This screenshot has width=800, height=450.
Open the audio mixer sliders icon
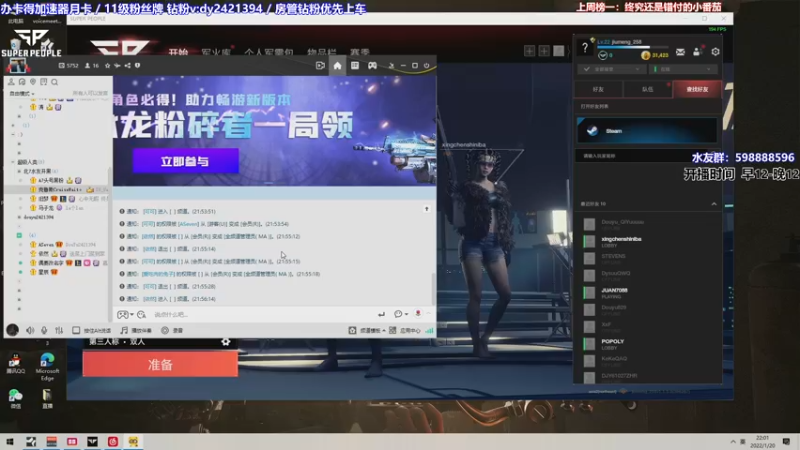click(x=59, y=331)
